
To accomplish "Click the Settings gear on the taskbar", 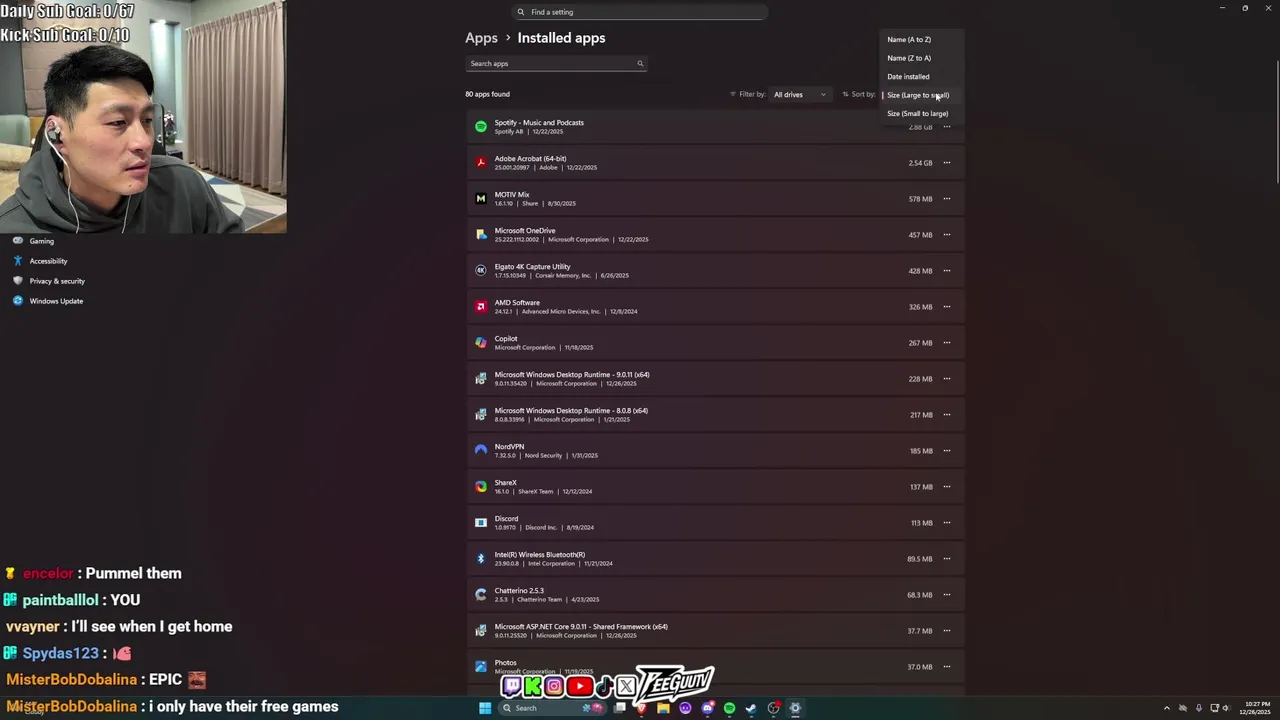I will pos(795,708).
